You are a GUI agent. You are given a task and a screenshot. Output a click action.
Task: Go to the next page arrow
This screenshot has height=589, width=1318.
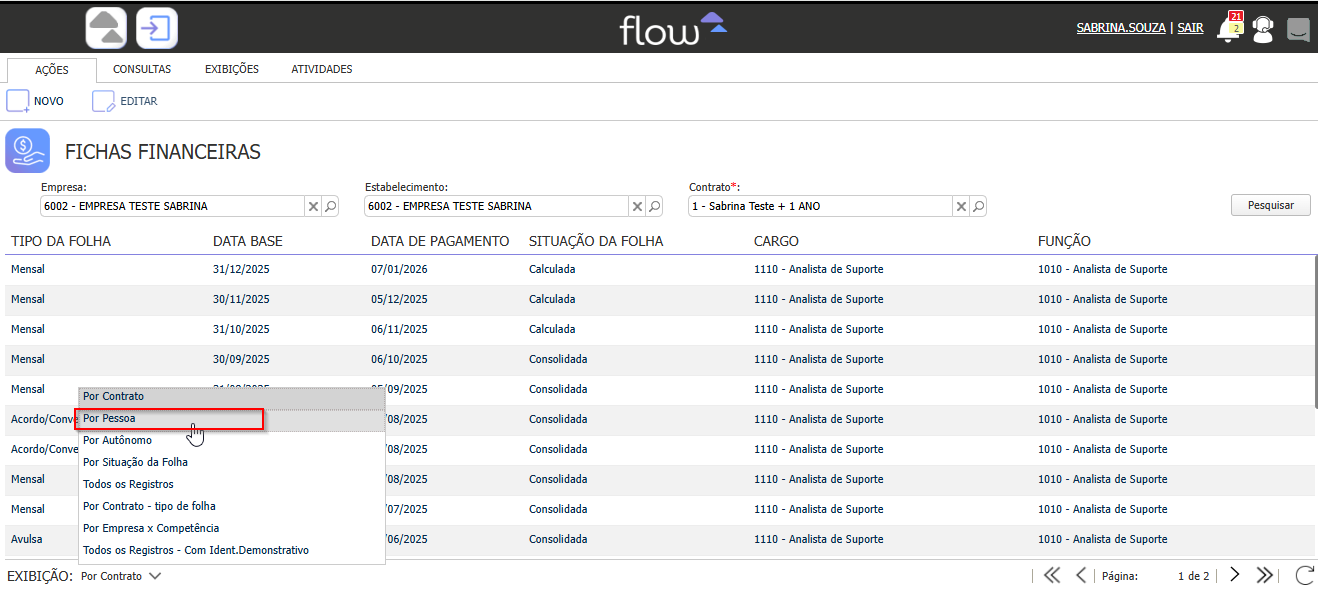1235,575
